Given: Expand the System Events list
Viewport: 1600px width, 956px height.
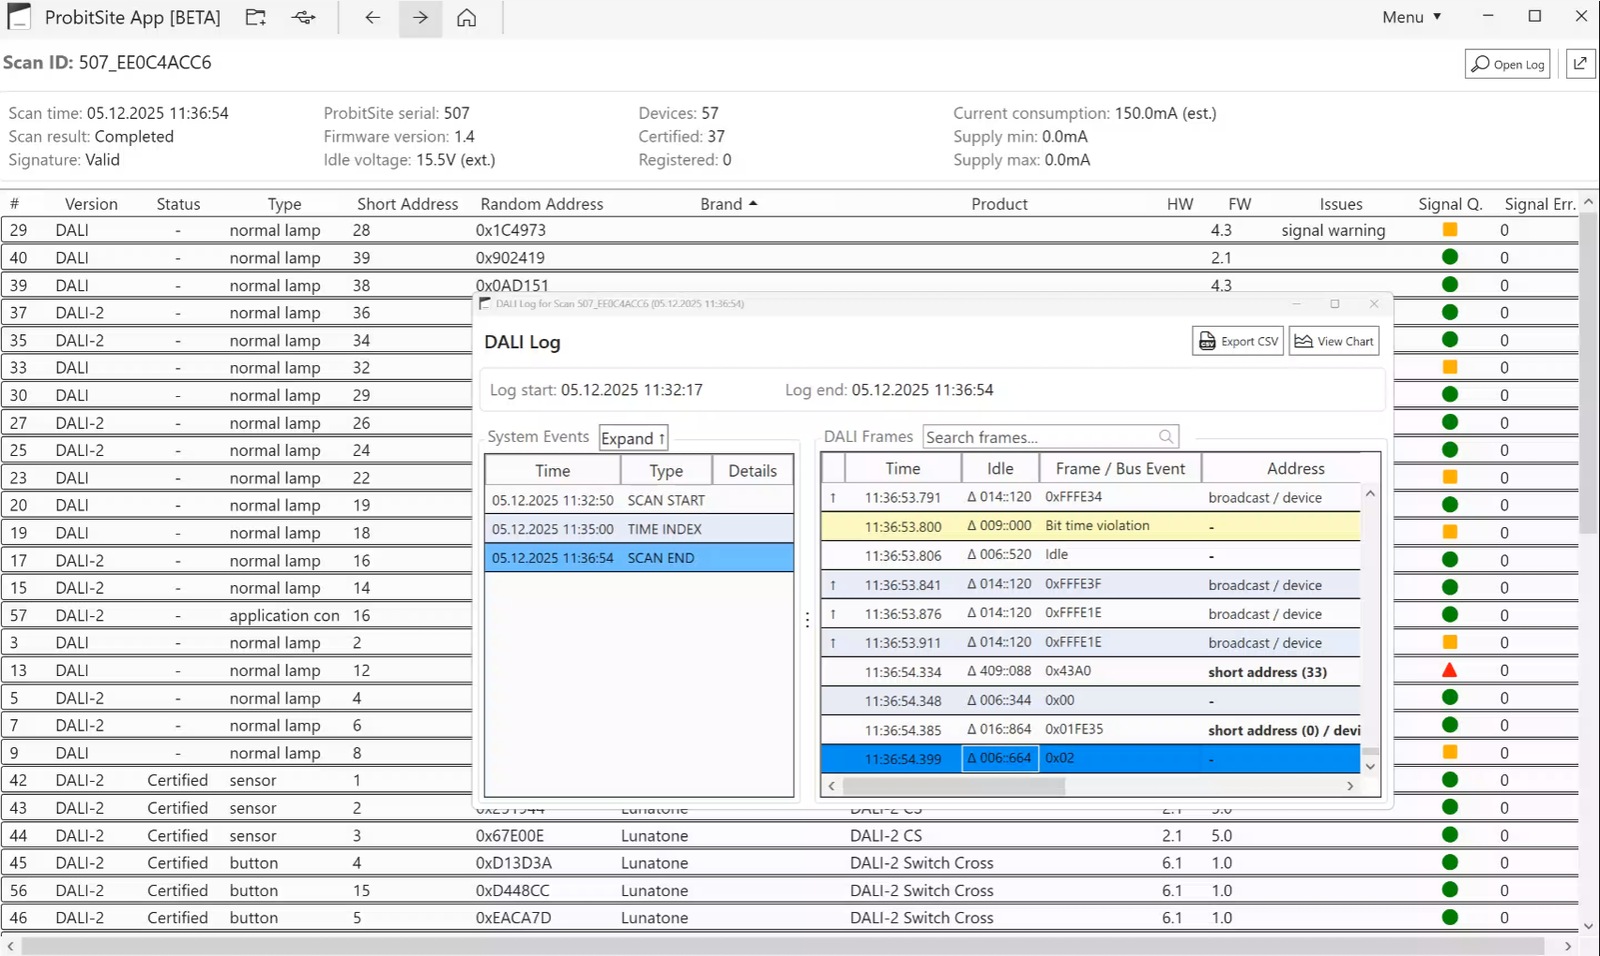Looking at the screenshot, I should [633, 438].
